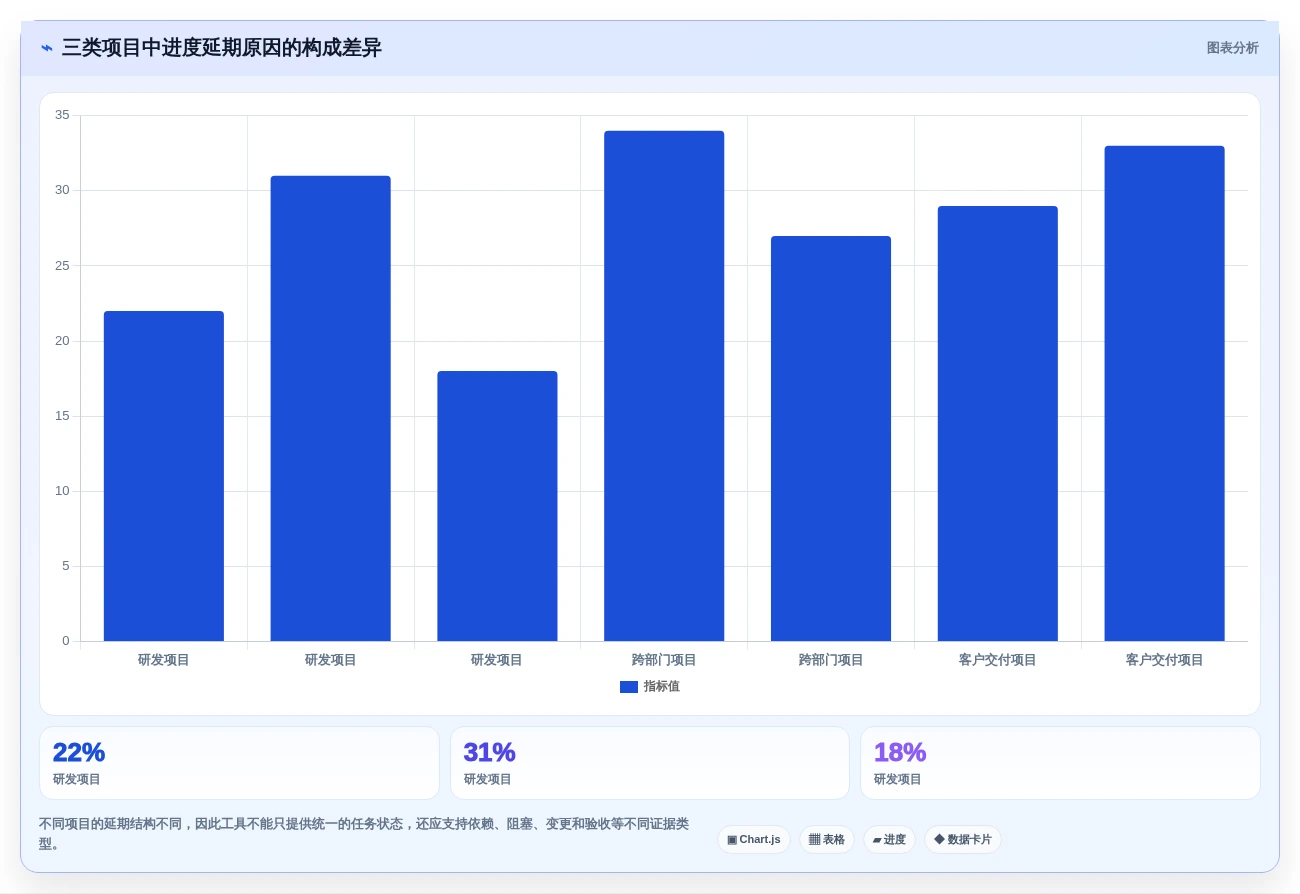Open the 18% 研发项目 stat card
Image resolution: width=1300 pixels, height=894 pixels.
1060,763
